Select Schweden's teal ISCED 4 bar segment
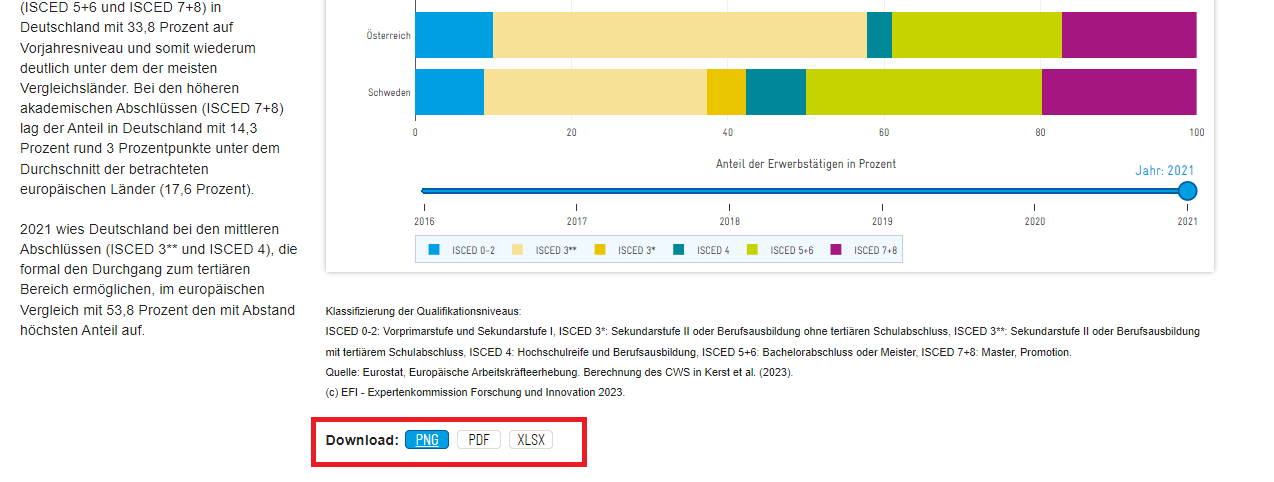Image resolution: width=1274 pixels, height=482 pixels. point(776,92)
